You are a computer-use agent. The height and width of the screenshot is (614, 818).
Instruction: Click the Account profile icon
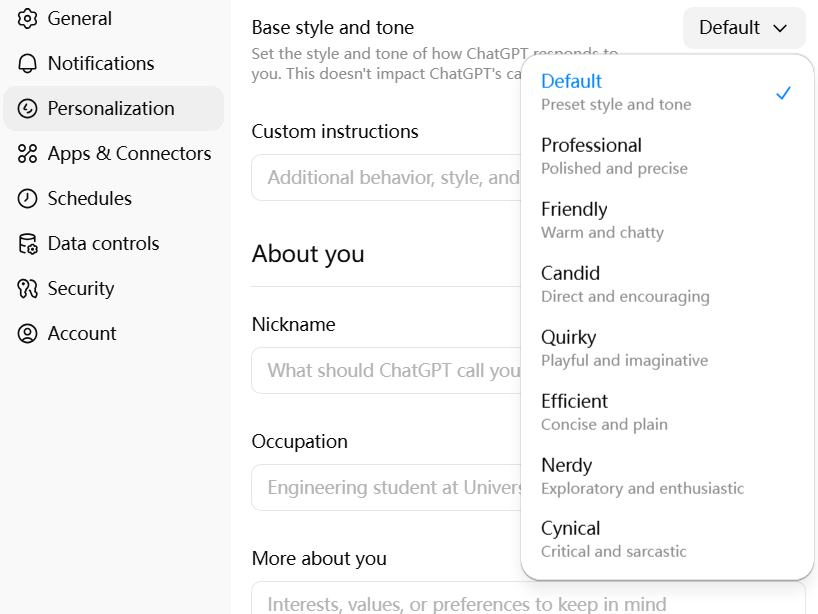(x=27, y=333)
